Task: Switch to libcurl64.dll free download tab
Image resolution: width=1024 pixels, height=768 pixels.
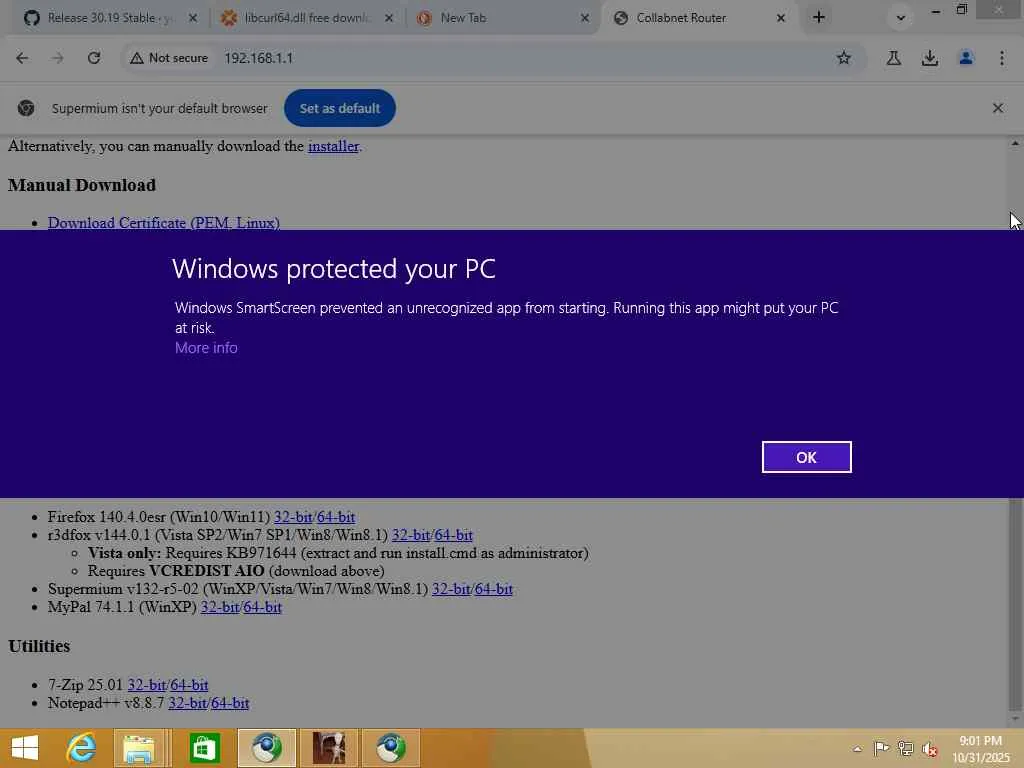Action: click(306, 18)
